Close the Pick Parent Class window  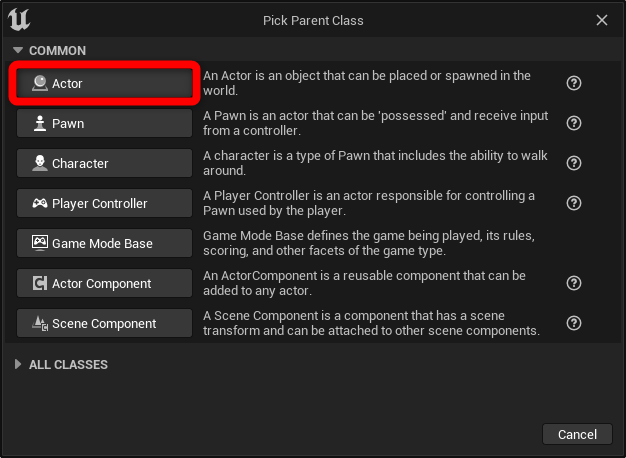[x=602, y=20]
